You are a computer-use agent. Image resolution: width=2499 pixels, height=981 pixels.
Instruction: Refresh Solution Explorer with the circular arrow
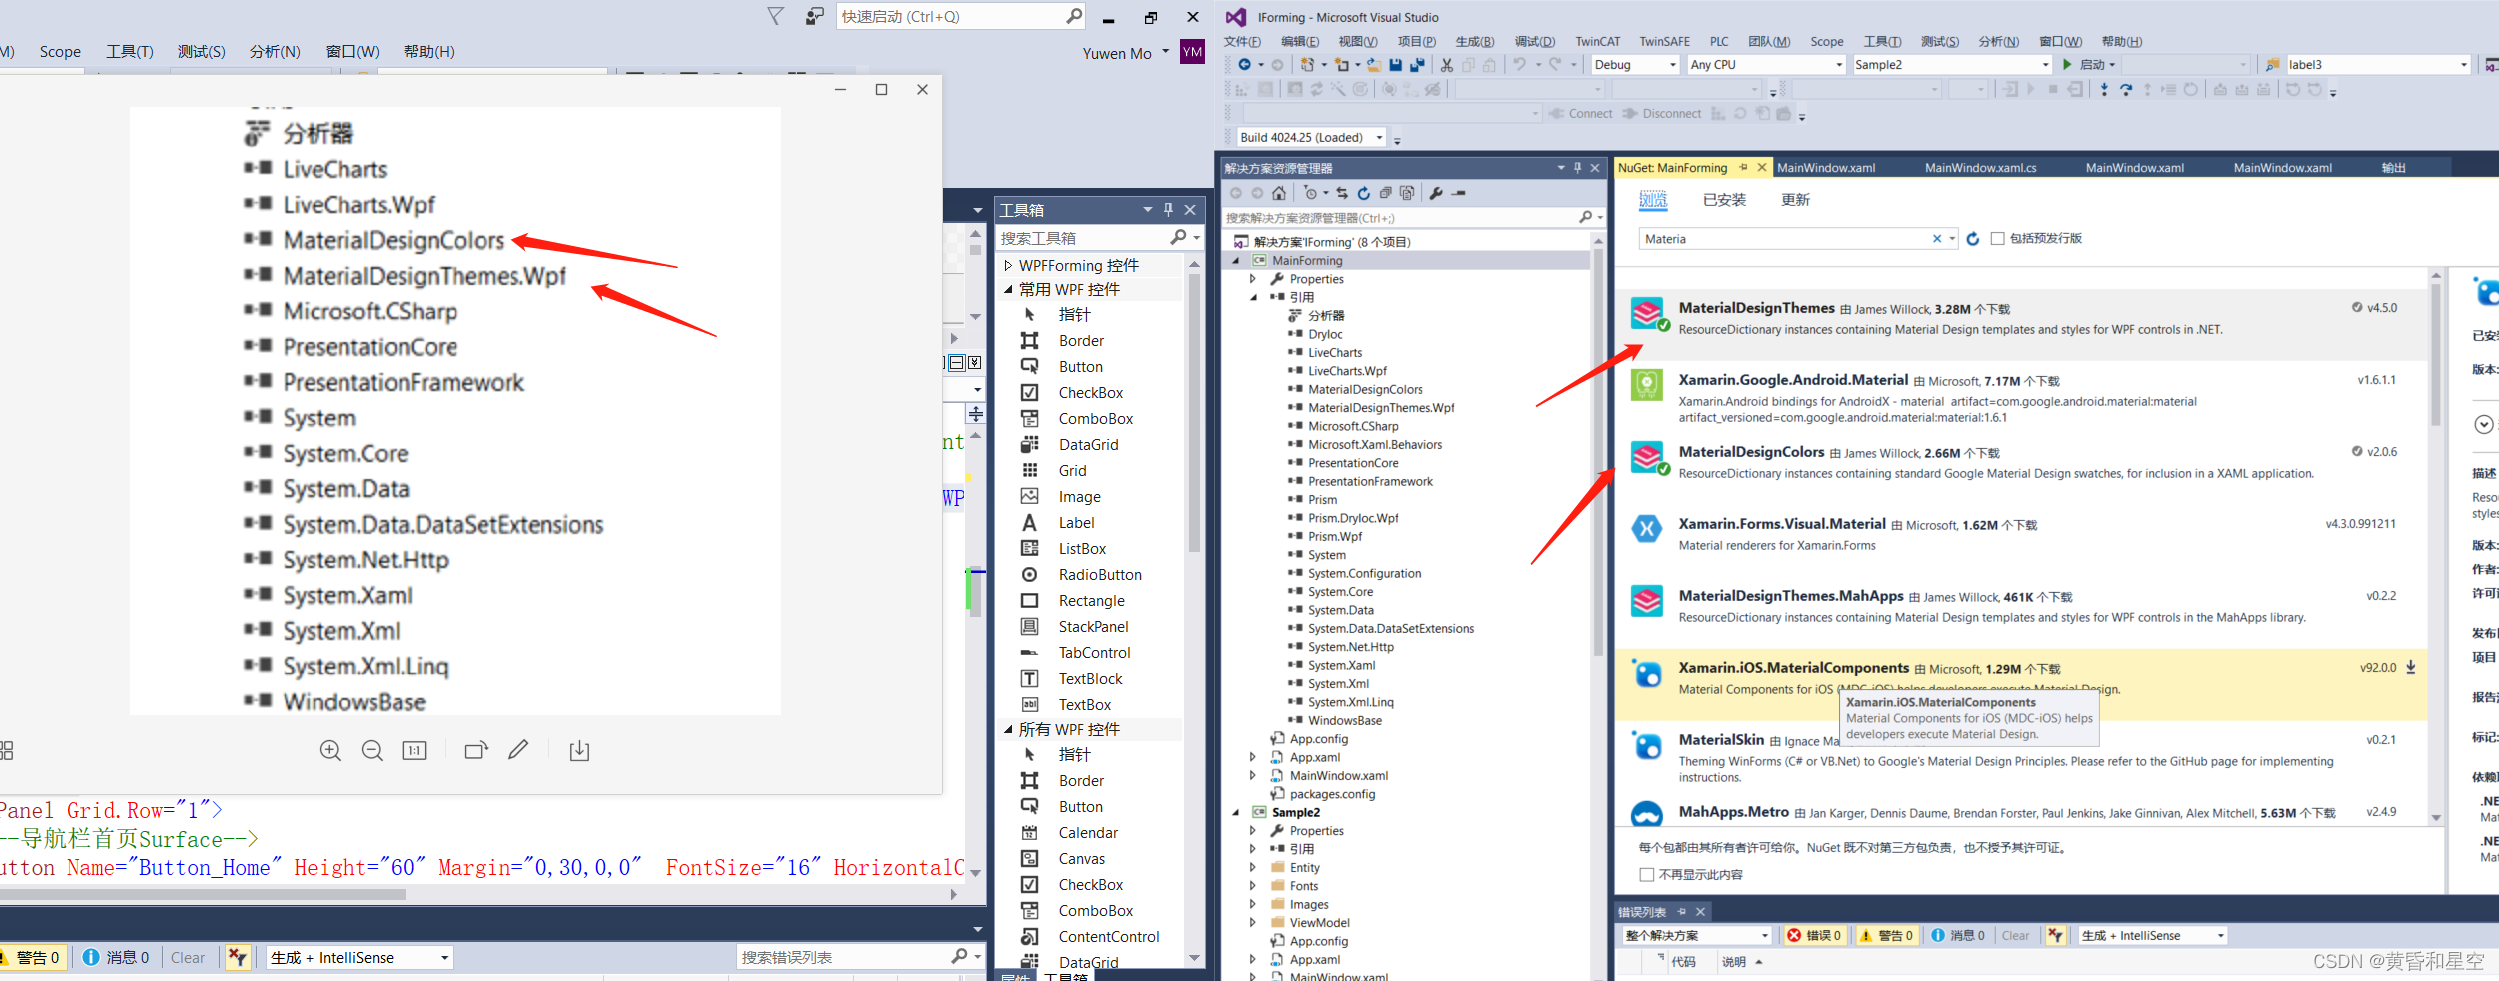(1363, 193)
